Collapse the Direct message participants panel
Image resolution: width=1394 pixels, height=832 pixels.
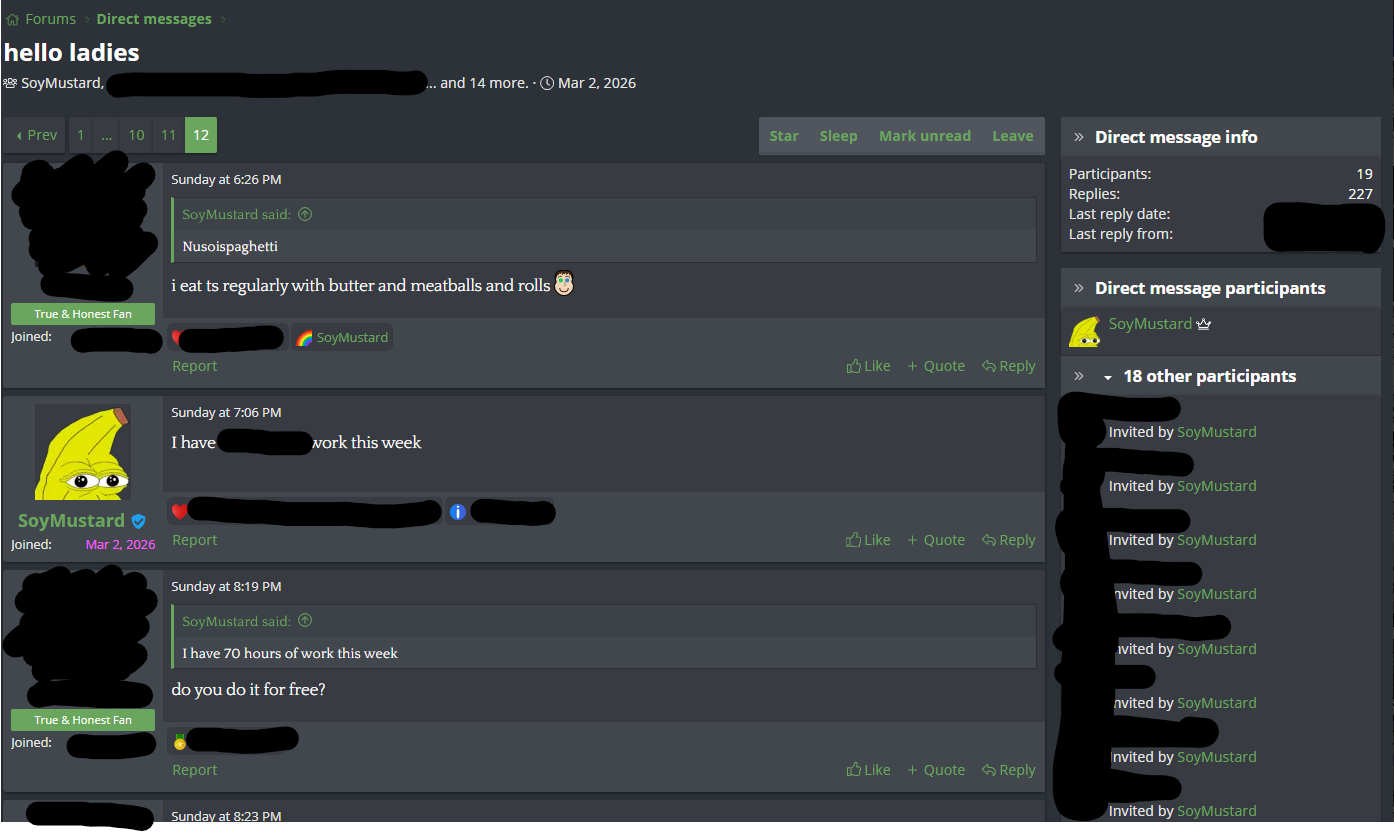(1079, 288)
